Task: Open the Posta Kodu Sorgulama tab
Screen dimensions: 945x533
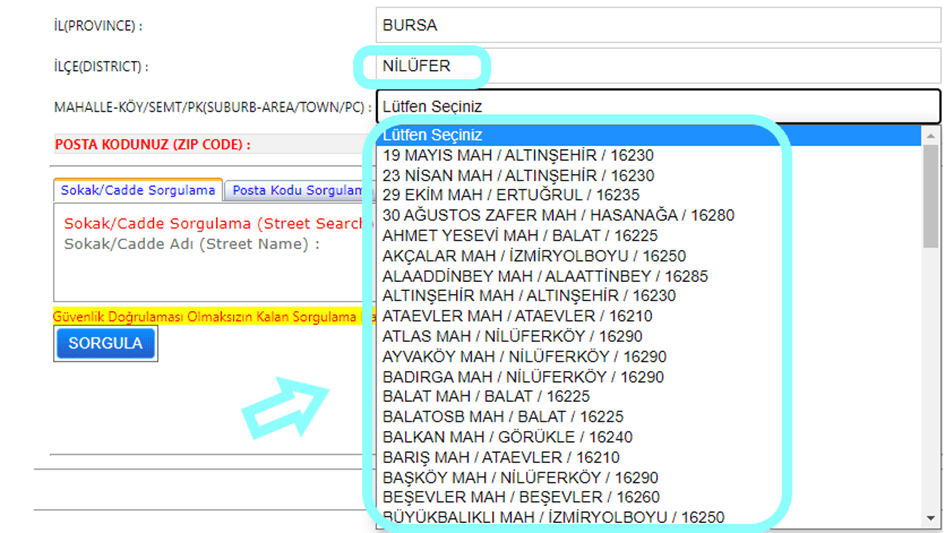Action: point(297,190)
